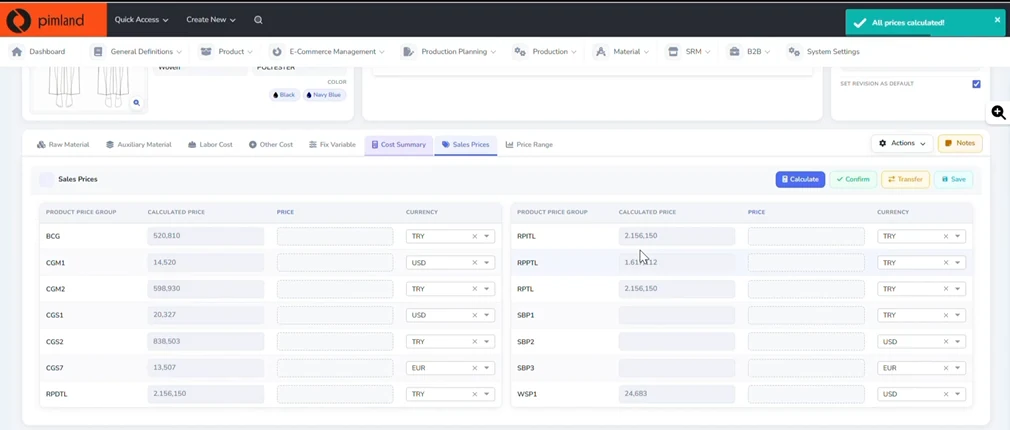The image size is (1010, 430).
Task: Clear the RPTL currency TRY selection
Action: click(x=946, y=289)
